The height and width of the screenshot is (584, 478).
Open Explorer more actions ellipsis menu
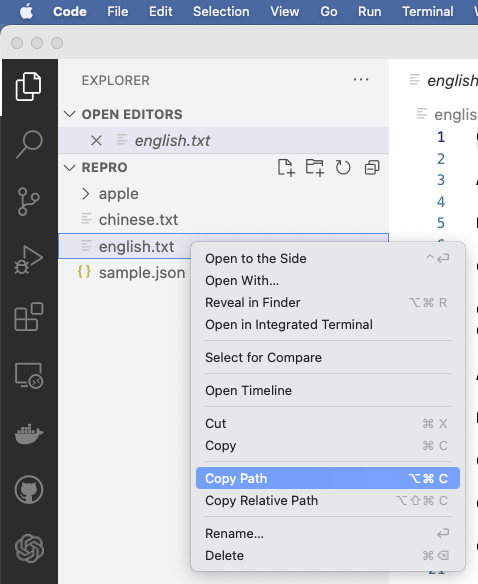click(361, 79)
